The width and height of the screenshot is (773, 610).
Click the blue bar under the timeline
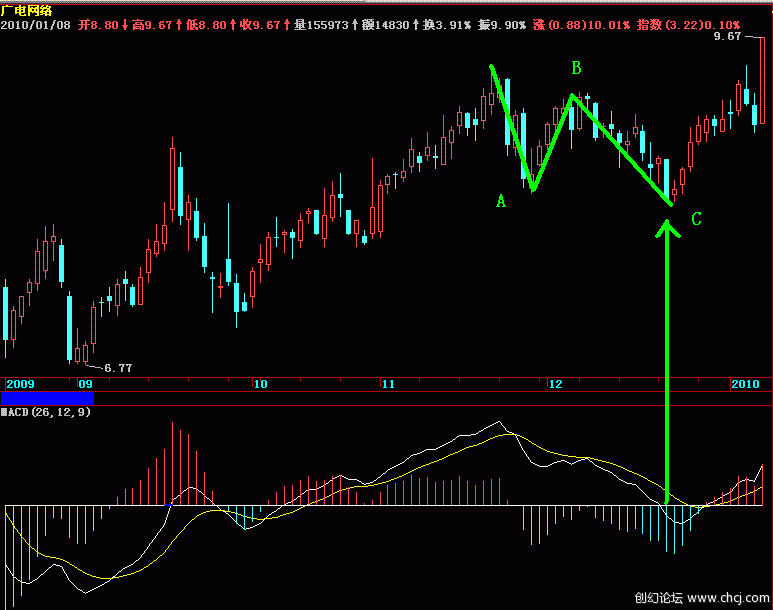[47, 398]
